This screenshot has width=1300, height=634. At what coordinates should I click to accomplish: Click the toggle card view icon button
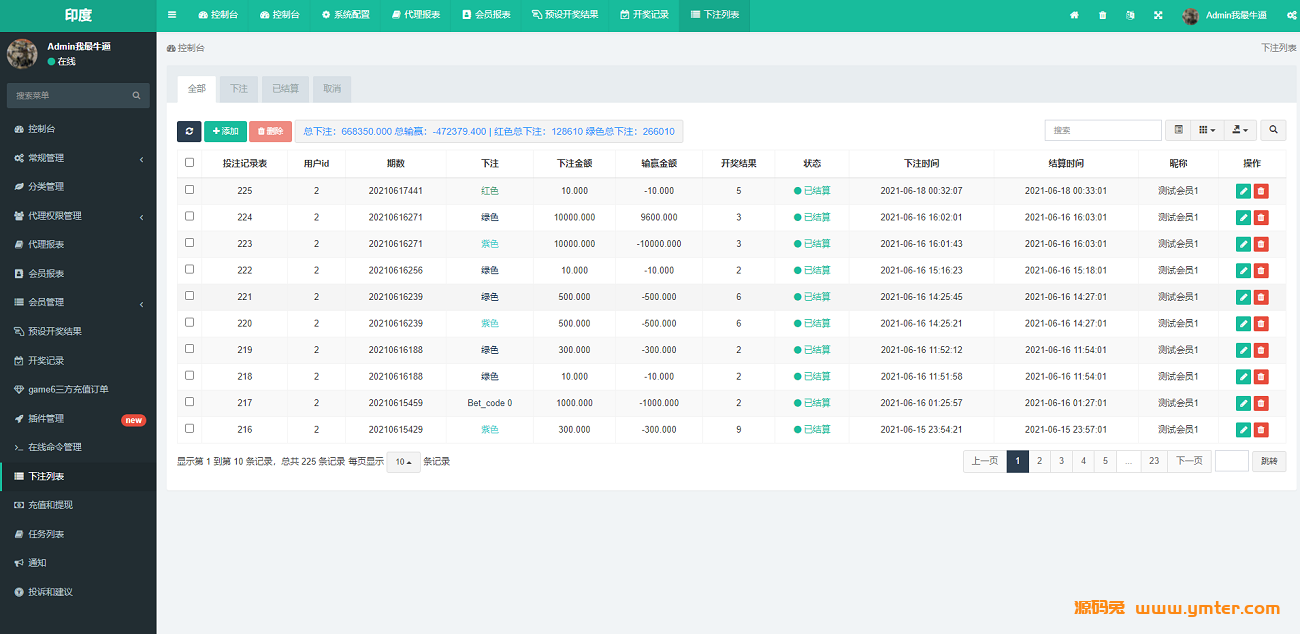(x=1179, y=130)
